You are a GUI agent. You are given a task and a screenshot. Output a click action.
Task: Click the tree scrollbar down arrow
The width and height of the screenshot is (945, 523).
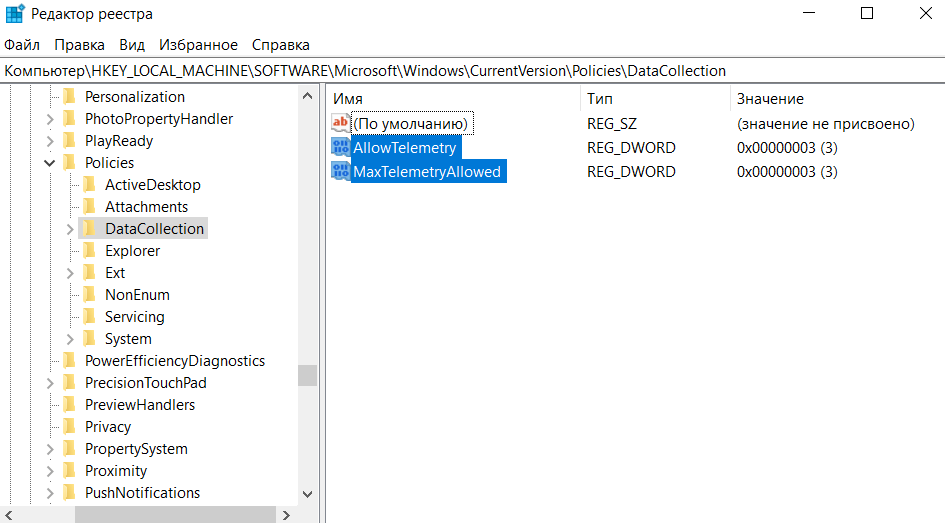[307, 494]
